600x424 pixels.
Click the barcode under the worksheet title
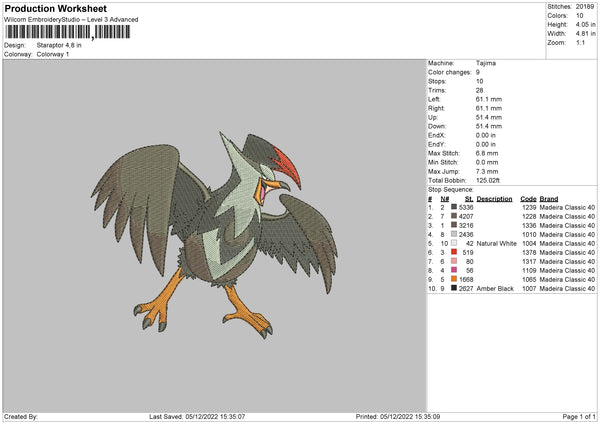click(67, 32)
